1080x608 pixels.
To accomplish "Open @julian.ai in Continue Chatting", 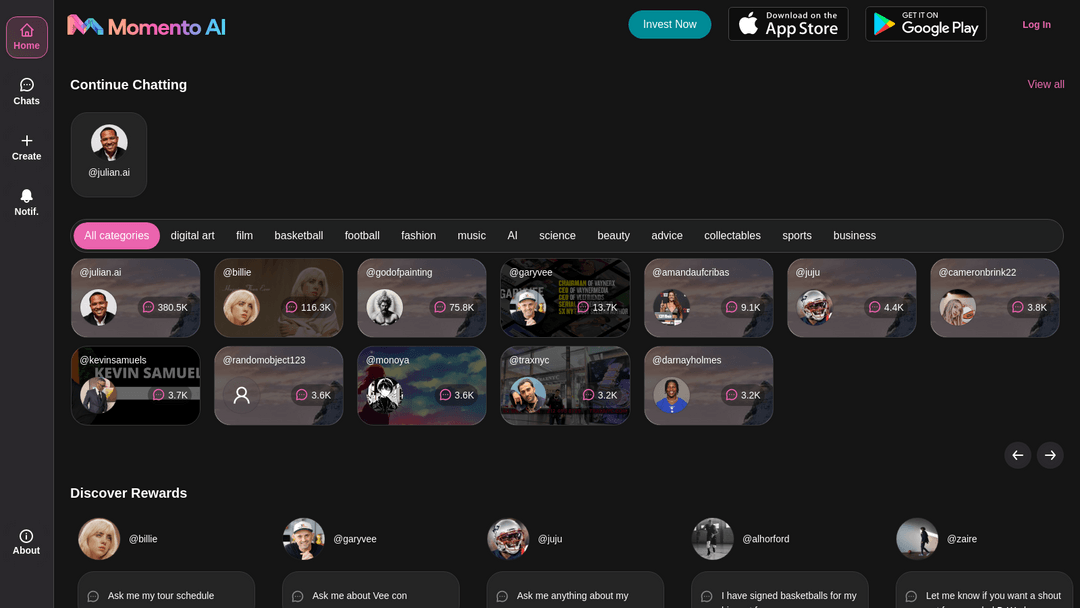I will (109, 155).
